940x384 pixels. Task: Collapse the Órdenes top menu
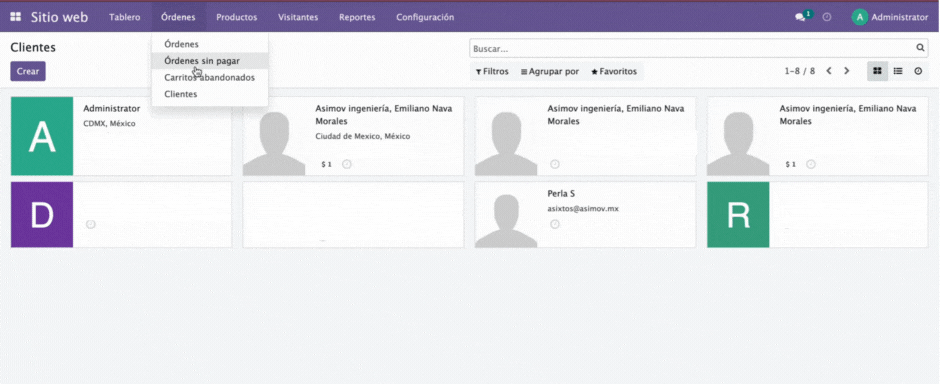tap(178, 17)
